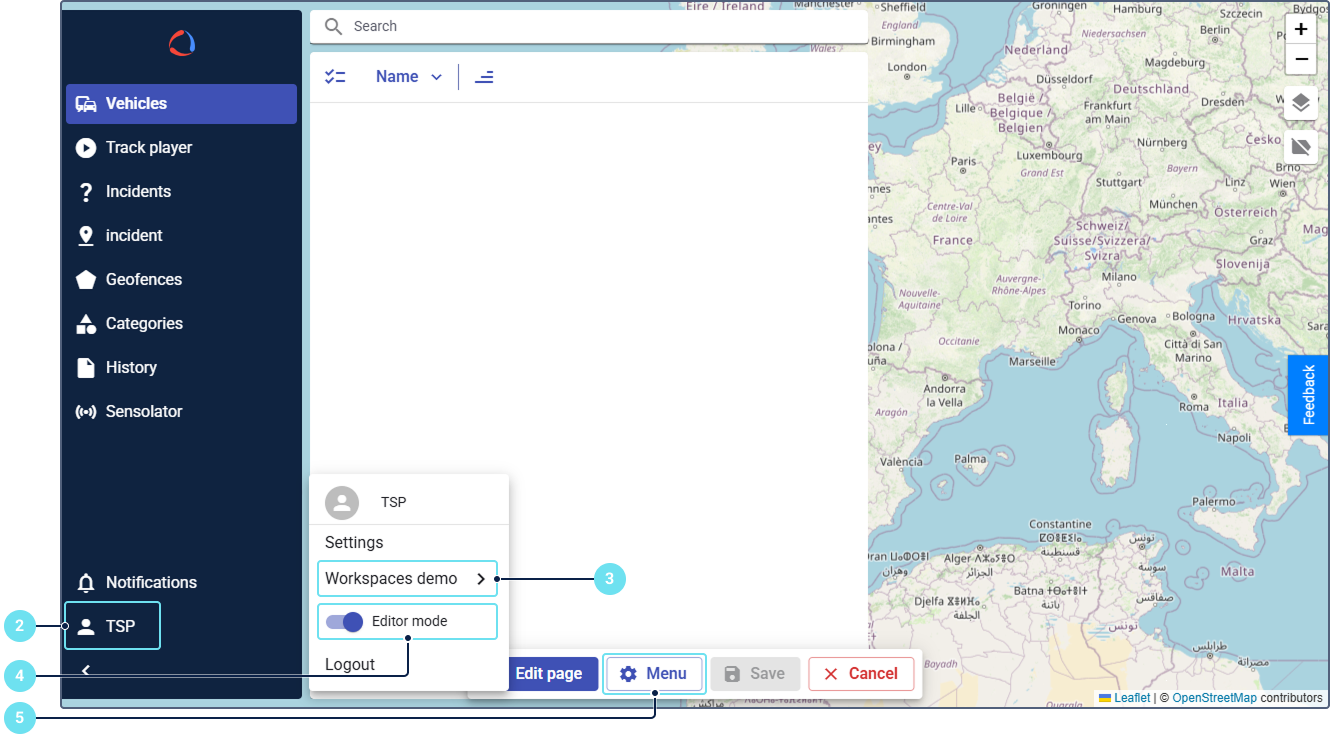
Task: Click the Geofences pentagon icon
Action: [x=86, y=280]
